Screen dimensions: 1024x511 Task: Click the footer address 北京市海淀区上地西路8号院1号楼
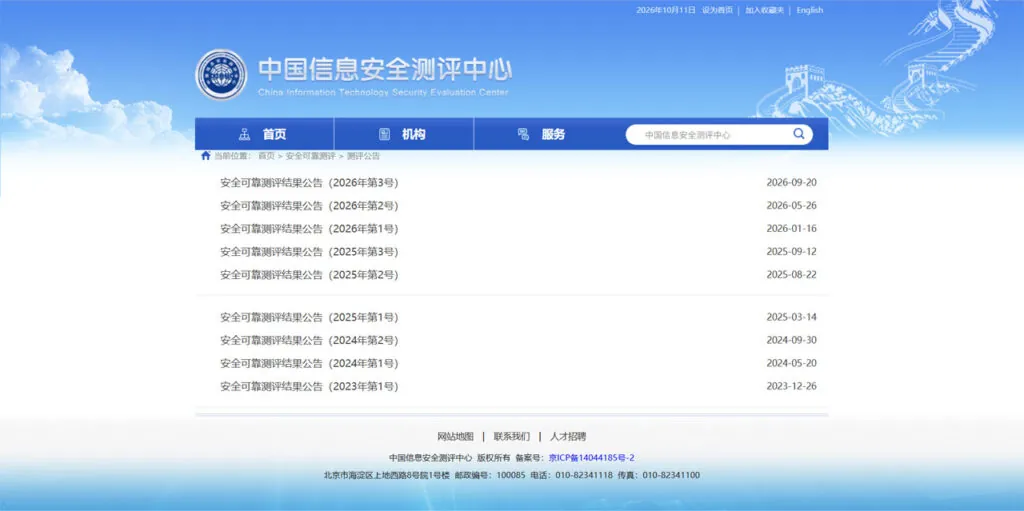pos(387,476)
